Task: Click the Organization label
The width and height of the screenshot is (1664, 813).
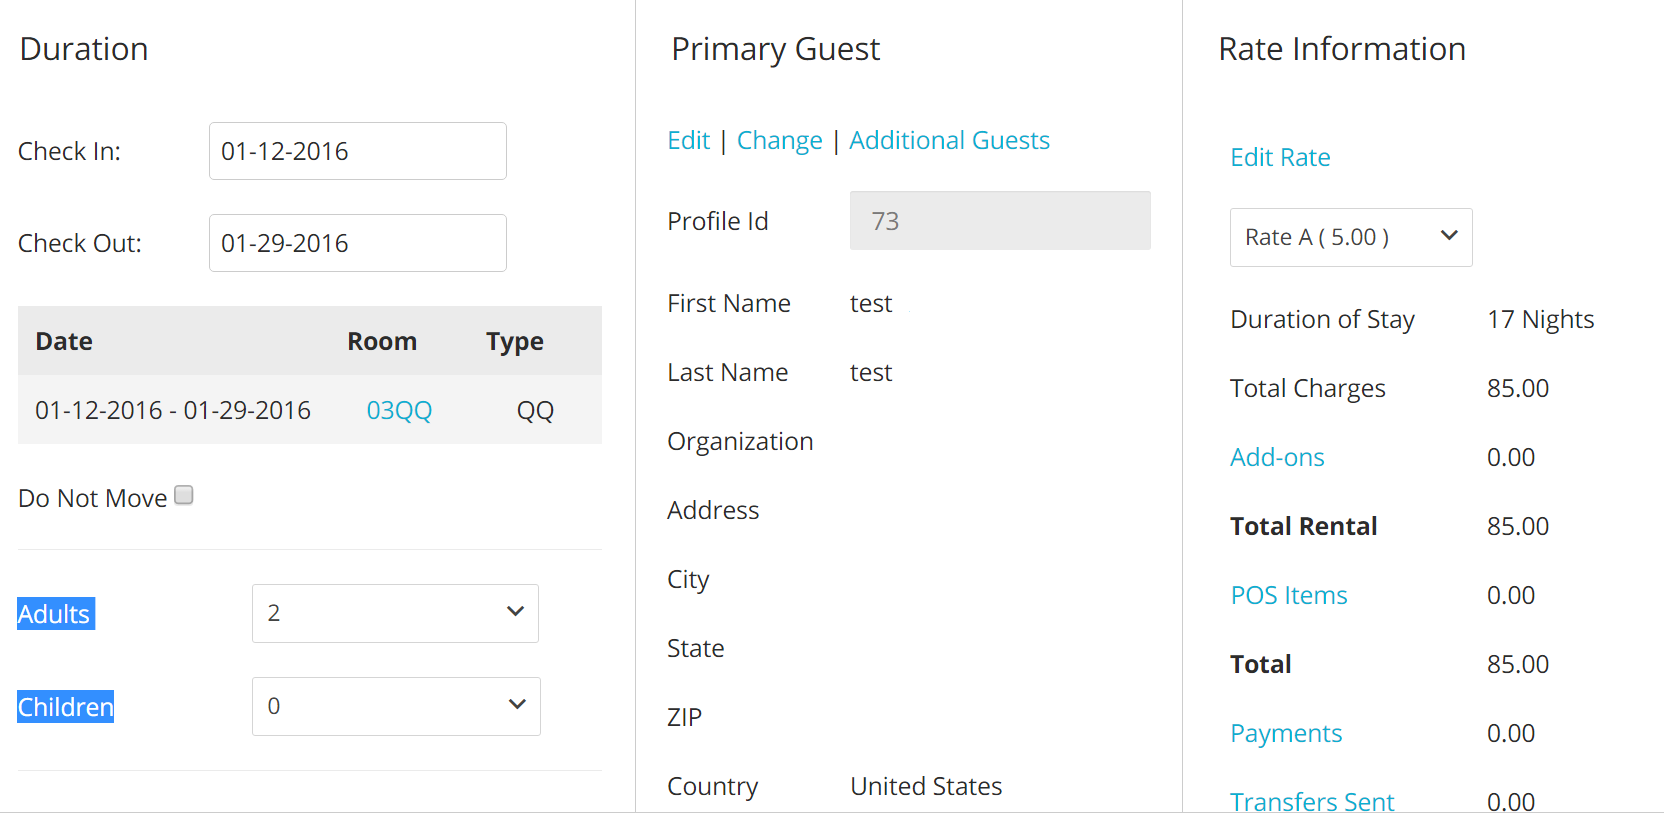Action: [x=740, y=442]
